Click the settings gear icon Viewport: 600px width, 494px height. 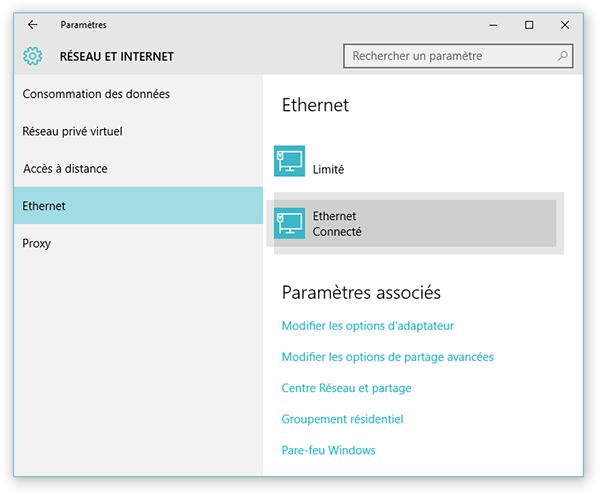33,56
